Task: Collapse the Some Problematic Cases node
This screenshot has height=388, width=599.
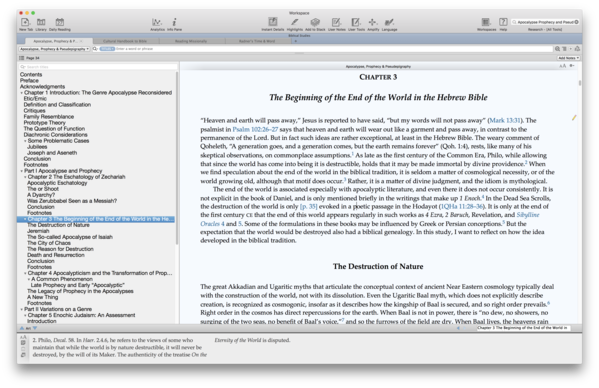Action: (25, 141)
